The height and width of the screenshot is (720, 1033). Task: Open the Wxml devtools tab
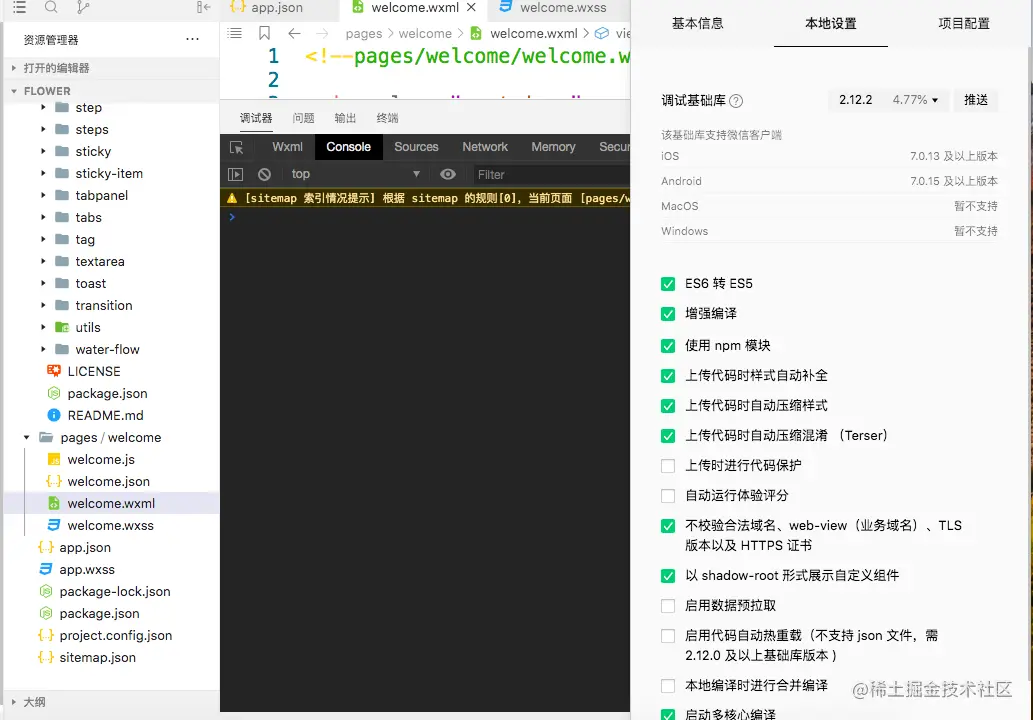(x=287, y=147)
